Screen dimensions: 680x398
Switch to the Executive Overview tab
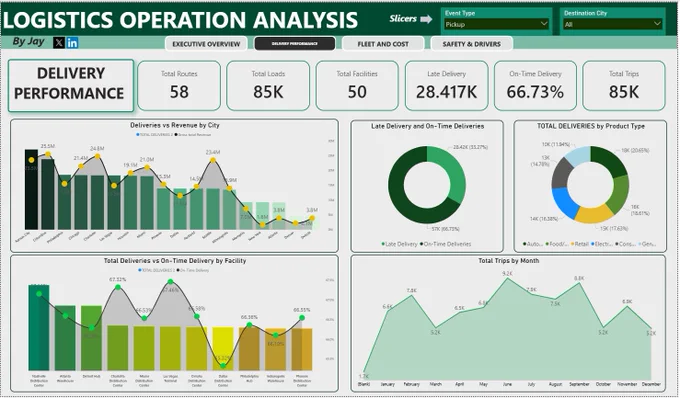pos(206,44)
